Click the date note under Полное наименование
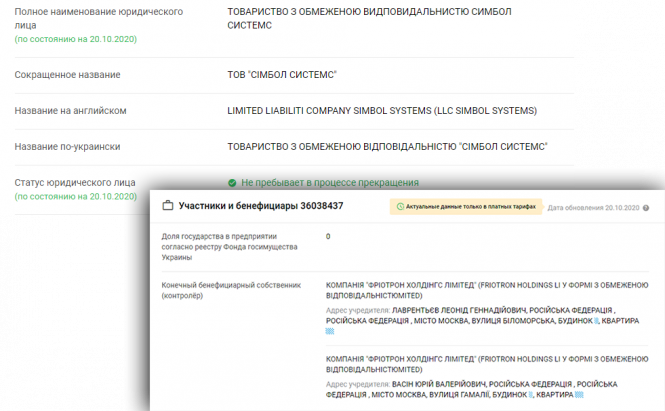 (x=76, y=39)
